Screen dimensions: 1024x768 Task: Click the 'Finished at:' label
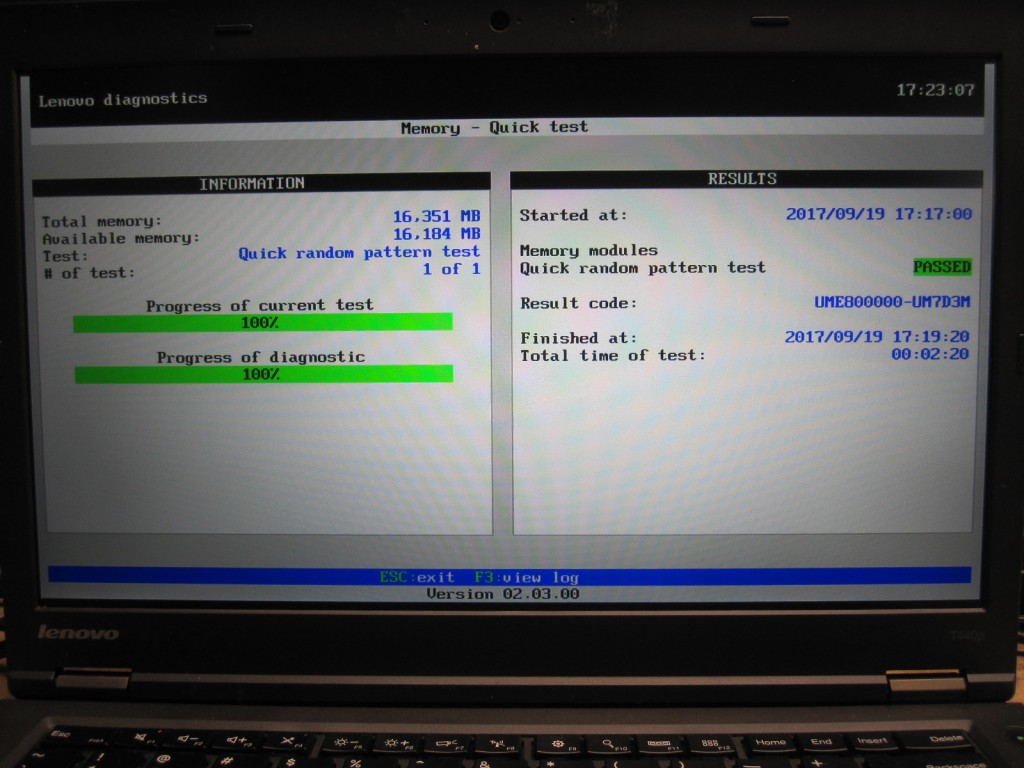578,338
